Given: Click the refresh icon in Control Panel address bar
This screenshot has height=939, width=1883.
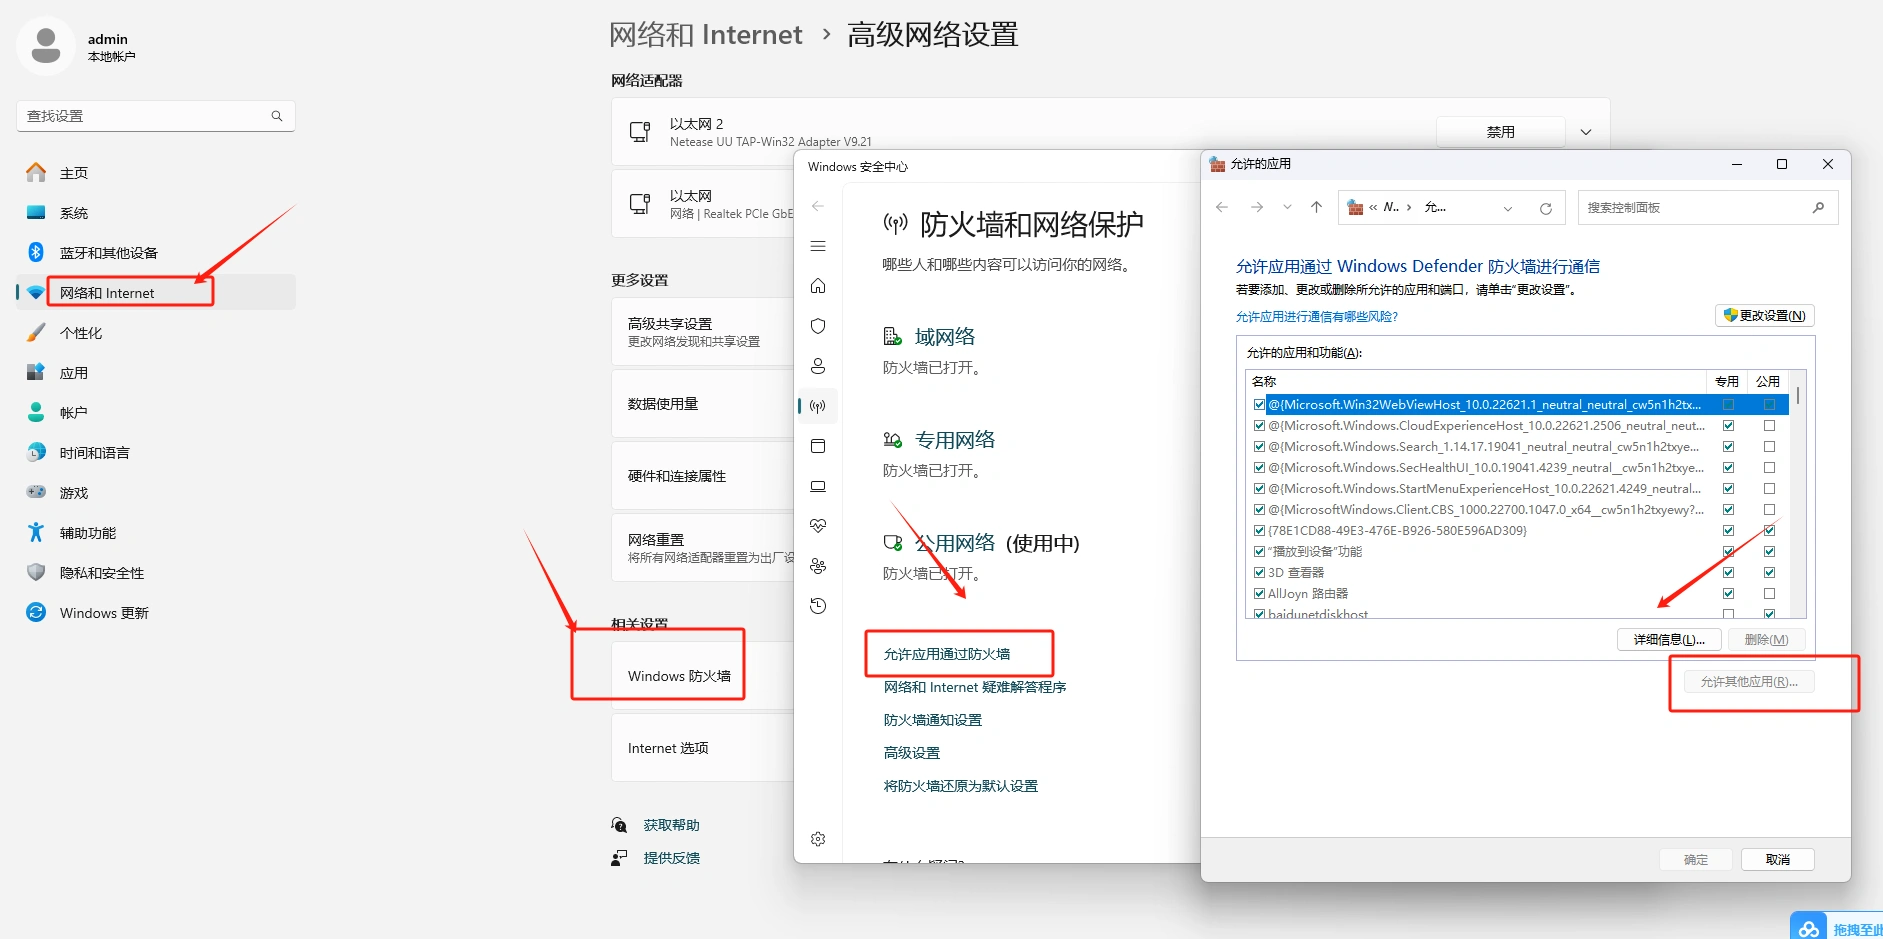Looking at the screenshot, I should pos(1546,207).
